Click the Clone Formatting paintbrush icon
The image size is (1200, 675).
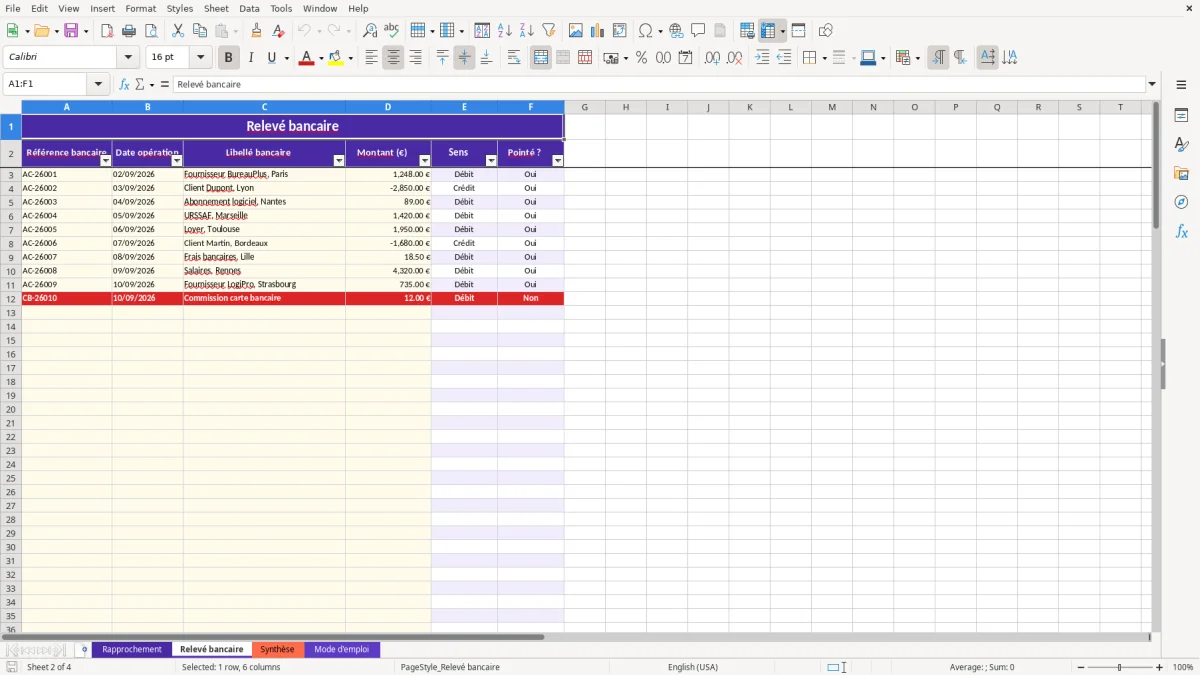tap(257, 31)
